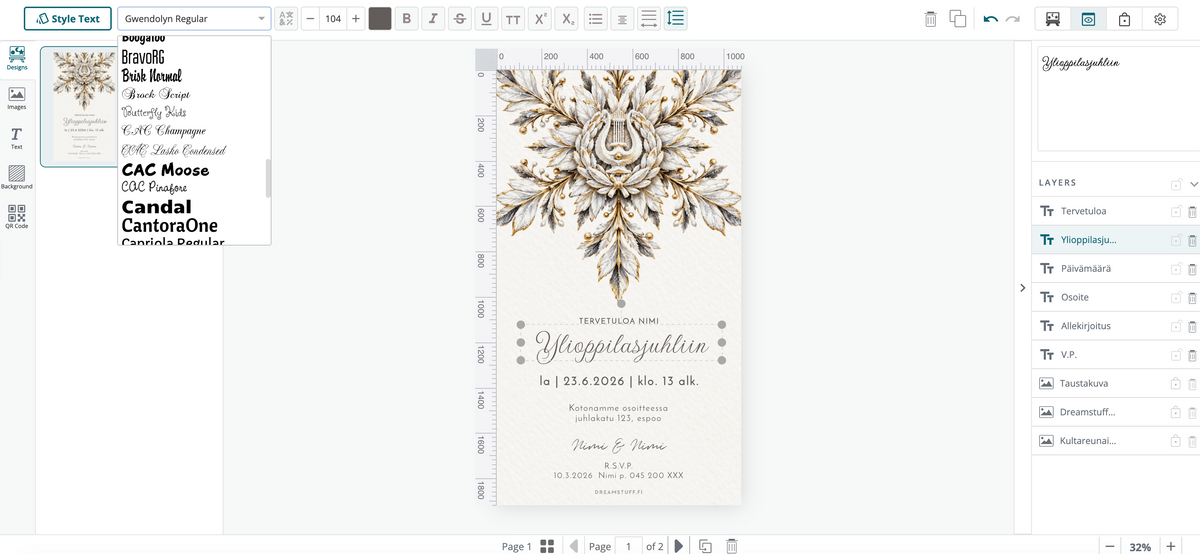Toggle bold formatting

[406, 19]
